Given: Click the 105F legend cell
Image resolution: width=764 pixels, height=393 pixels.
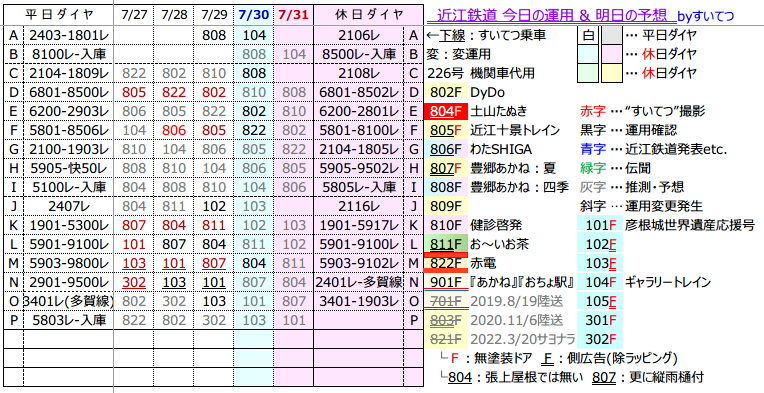Looking at the screenshot, I should tap(600, 301).
